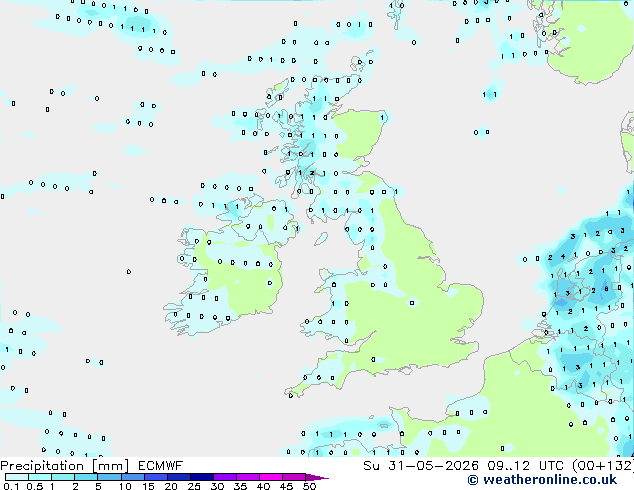Click the '10' legend scale label

(x=125, y=486)
